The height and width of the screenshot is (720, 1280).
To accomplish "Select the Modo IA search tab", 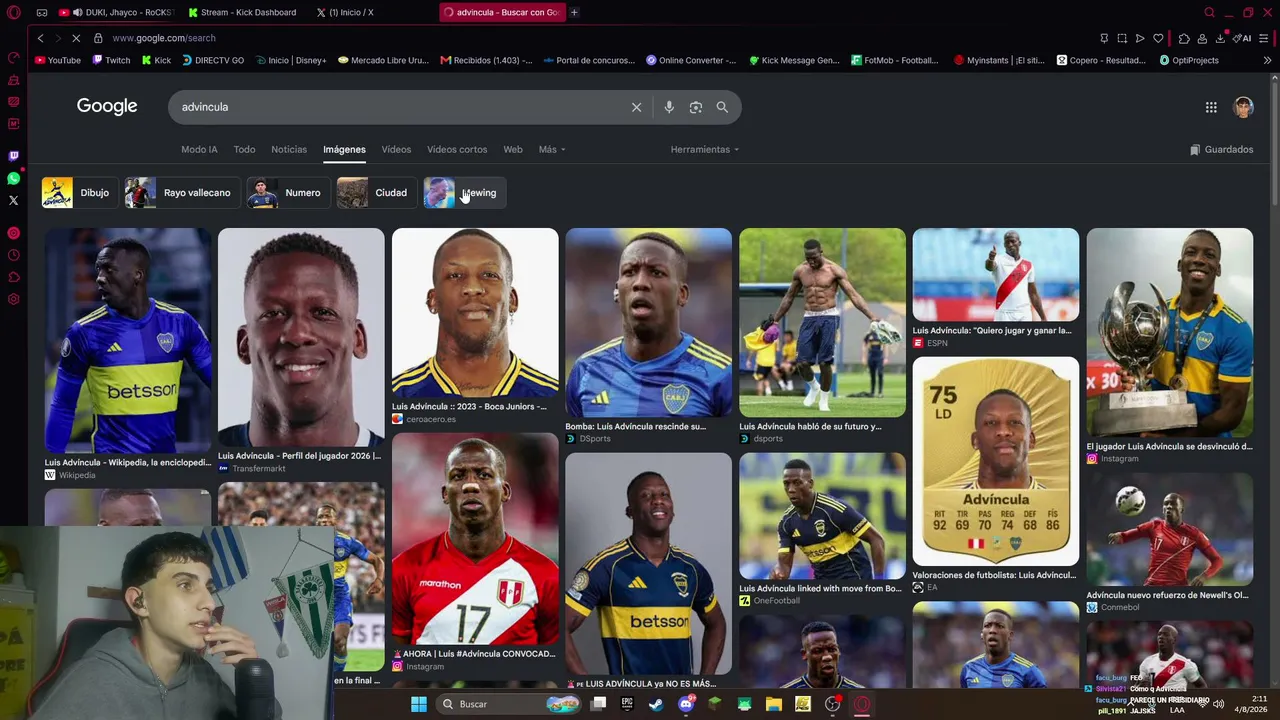I will click(199, 149).
